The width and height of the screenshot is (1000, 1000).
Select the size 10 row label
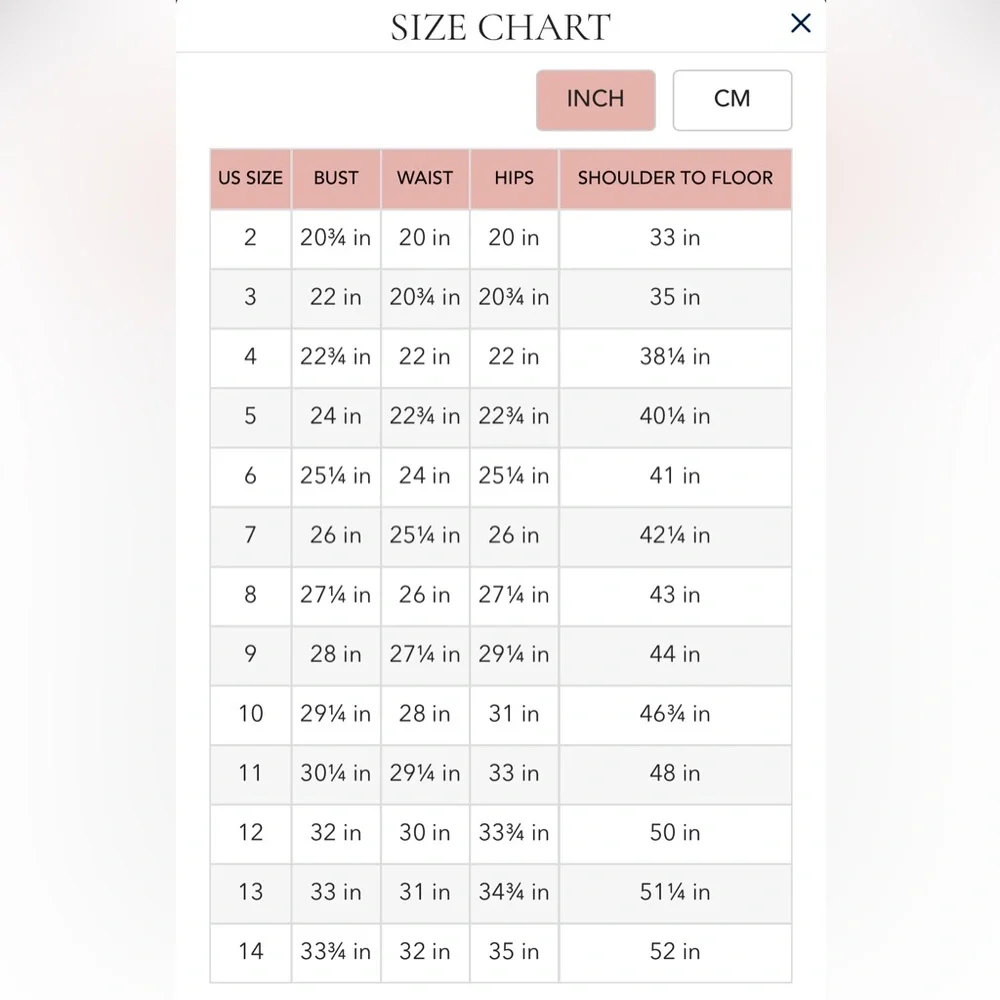click(x=251, y=714)
